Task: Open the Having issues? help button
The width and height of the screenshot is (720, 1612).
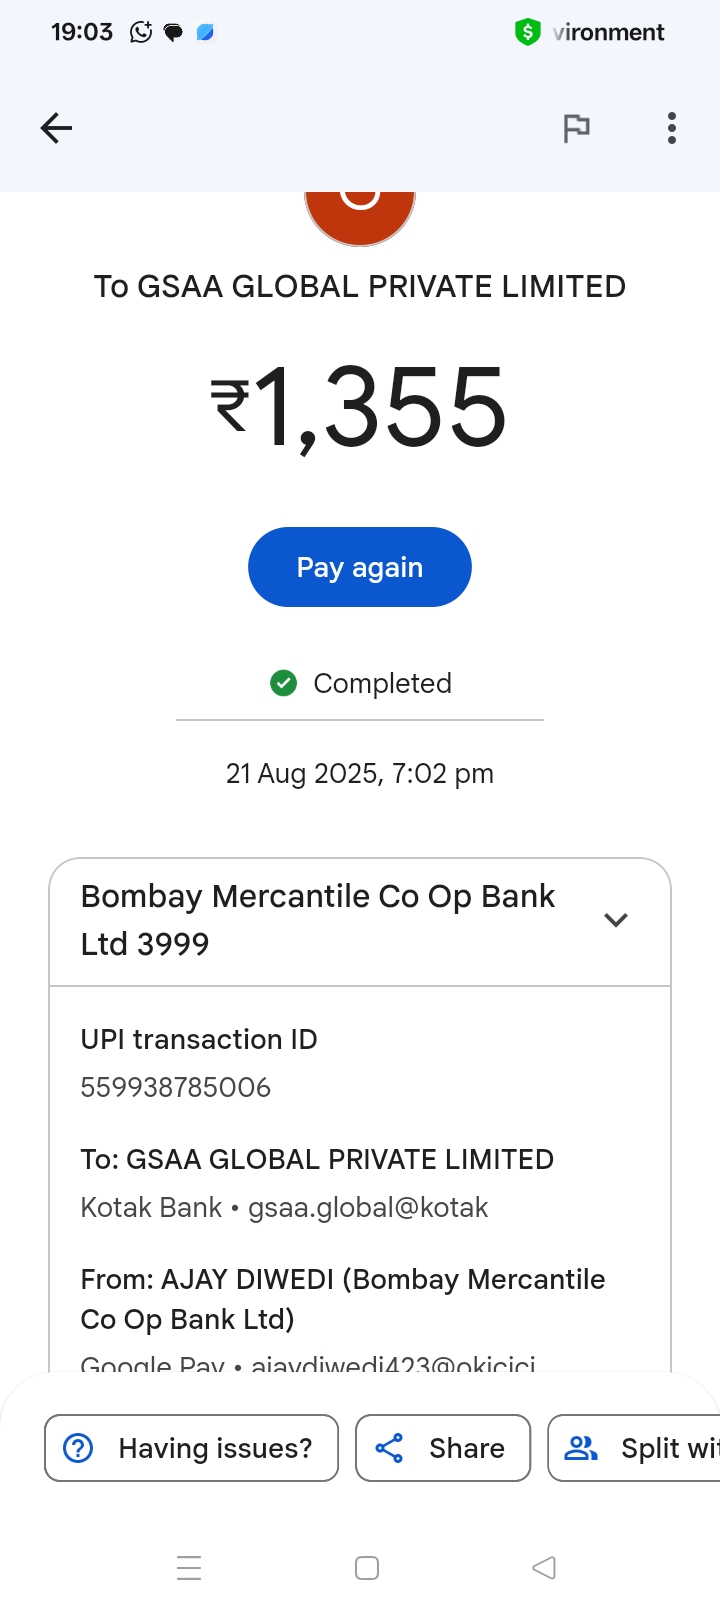Action: coord(192,1448)
